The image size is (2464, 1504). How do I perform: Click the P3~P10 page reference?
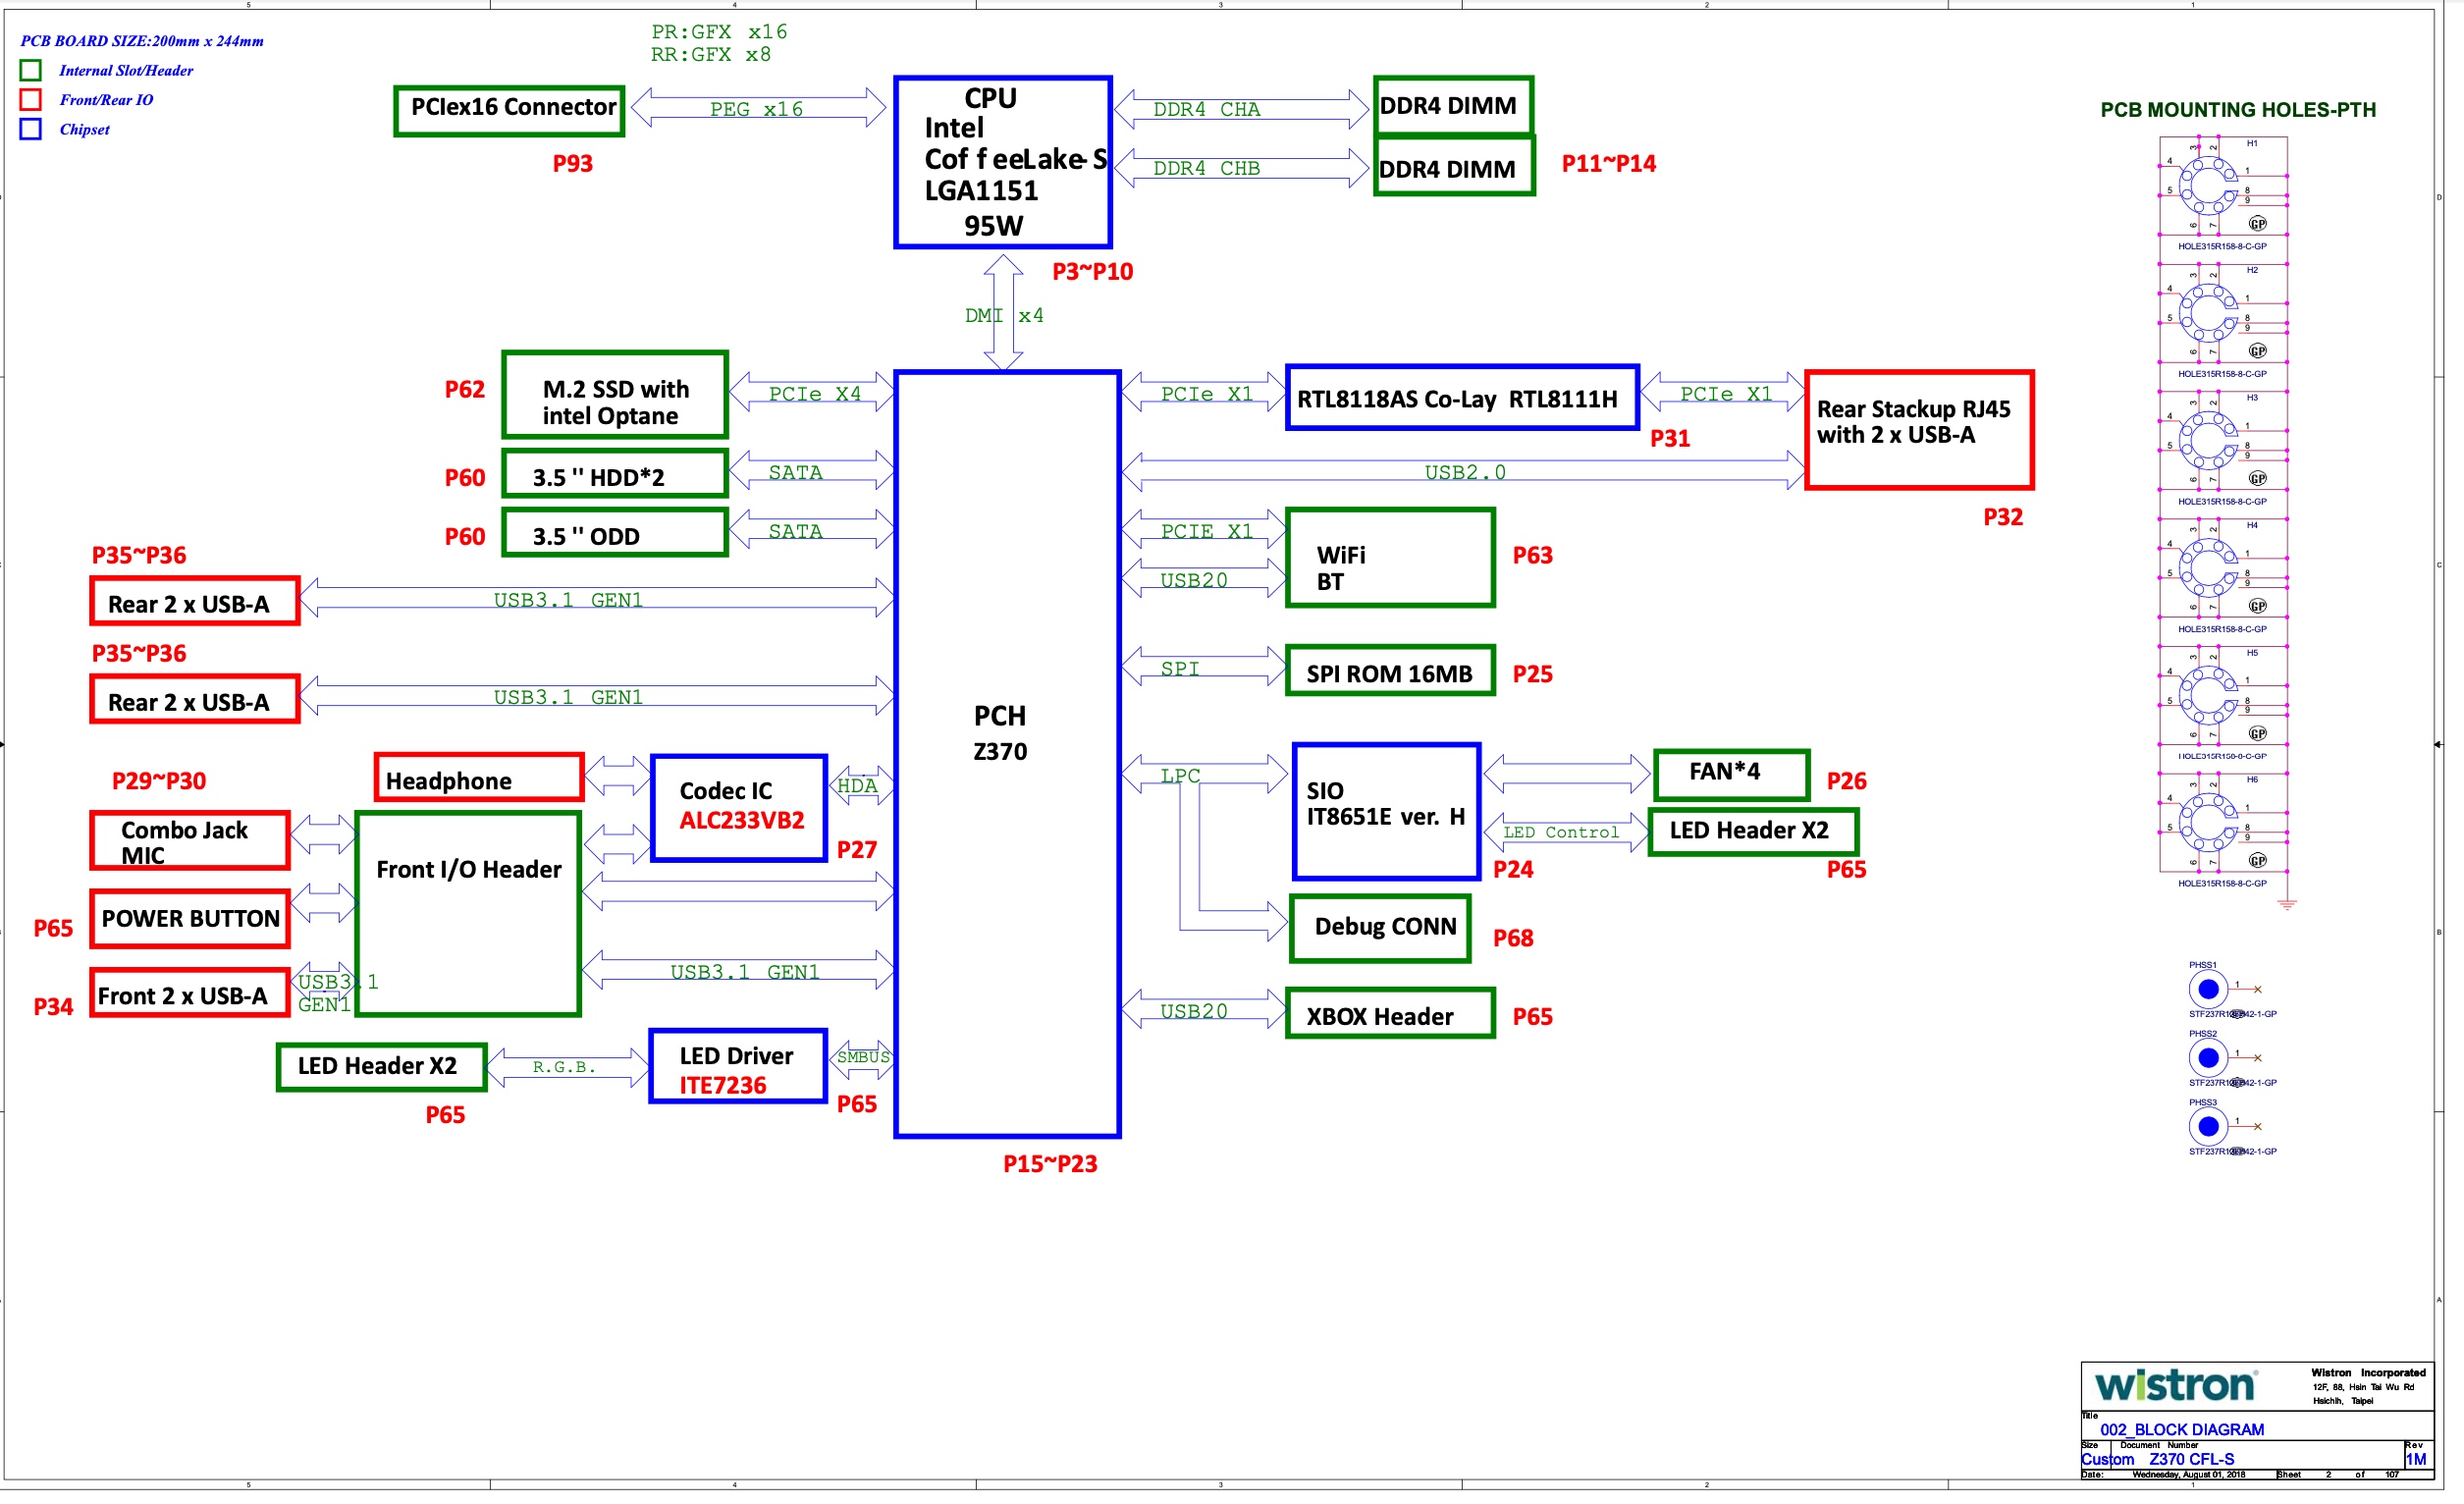pyautogui.click(x=1092, y=271)
